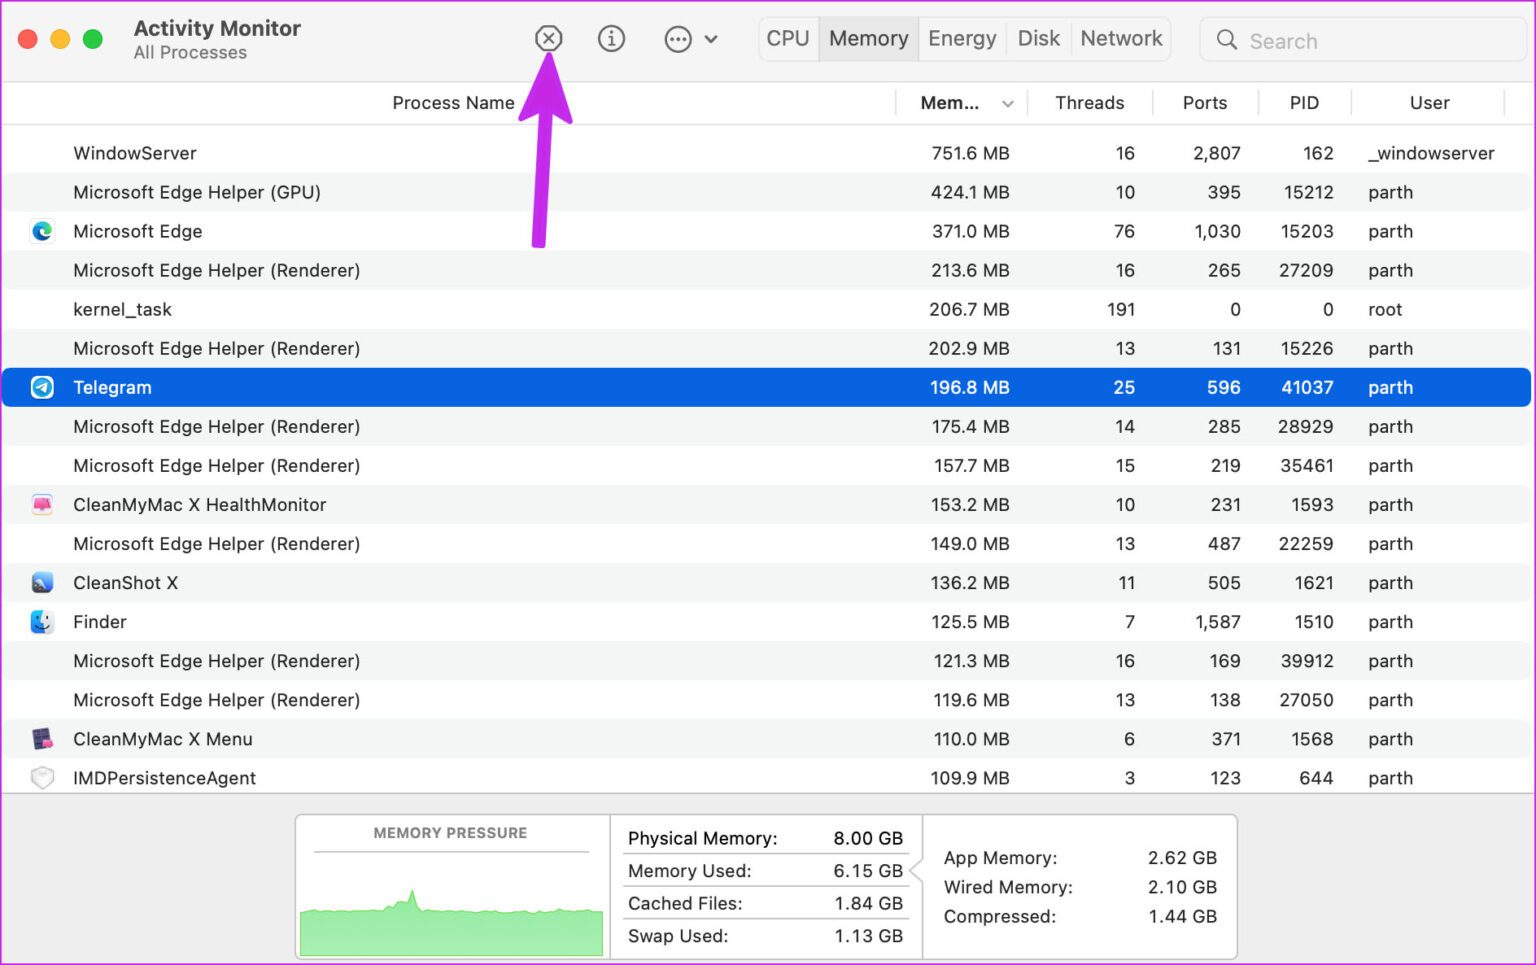Expand the chevron beside the ellipsis button
1536x965 pixels.
711,39
